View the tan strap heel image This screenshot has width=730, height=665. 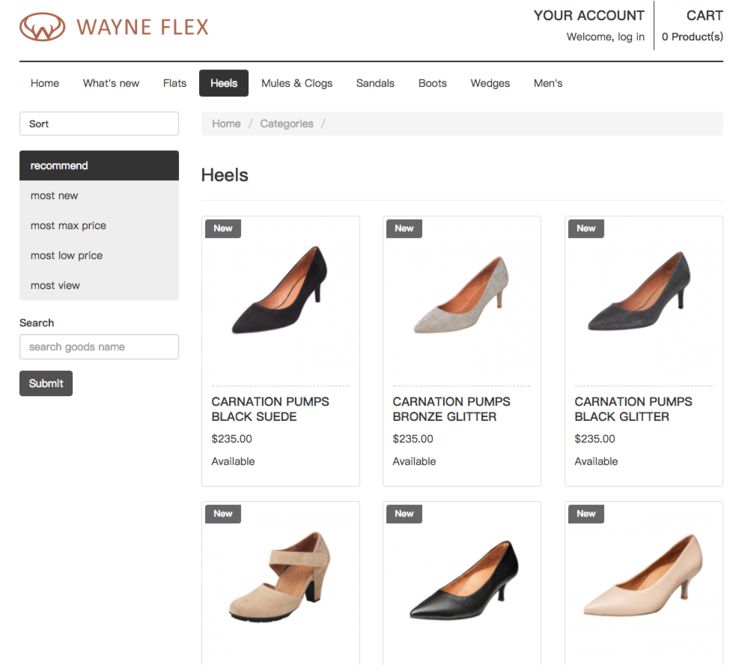280,580
